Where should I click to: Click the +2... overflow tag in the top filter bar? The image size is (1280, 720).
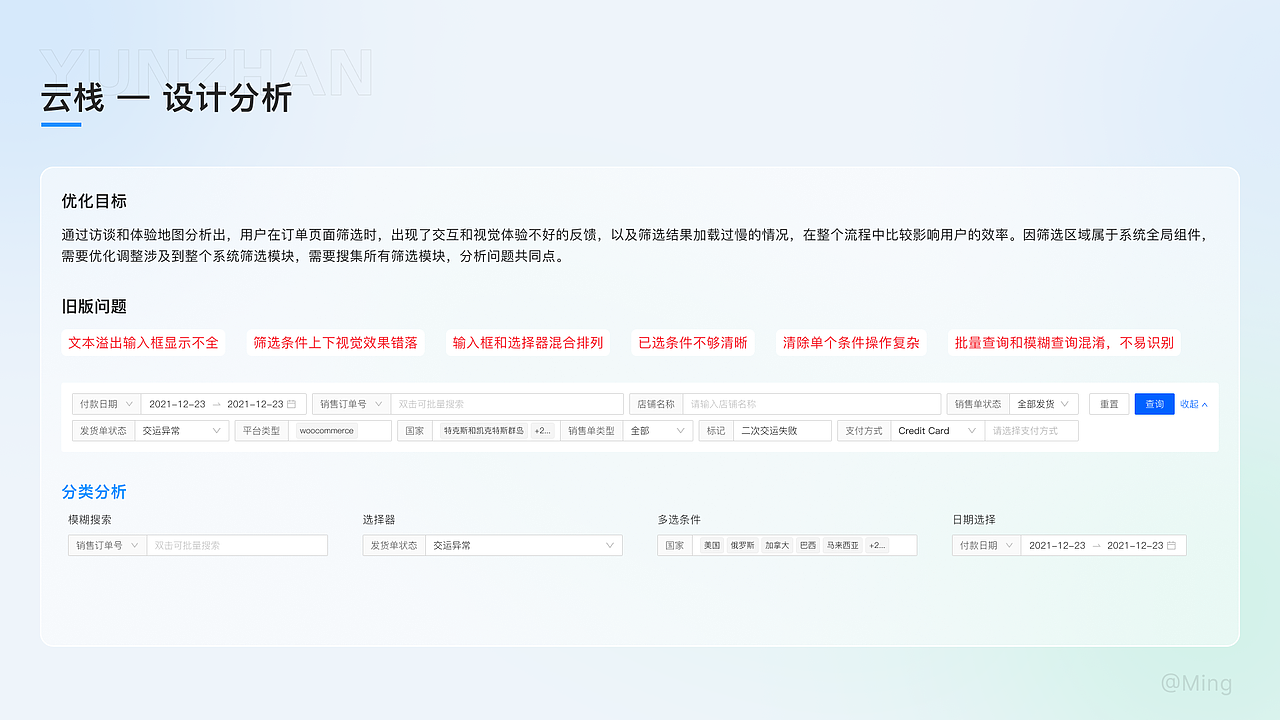[543, 431]
